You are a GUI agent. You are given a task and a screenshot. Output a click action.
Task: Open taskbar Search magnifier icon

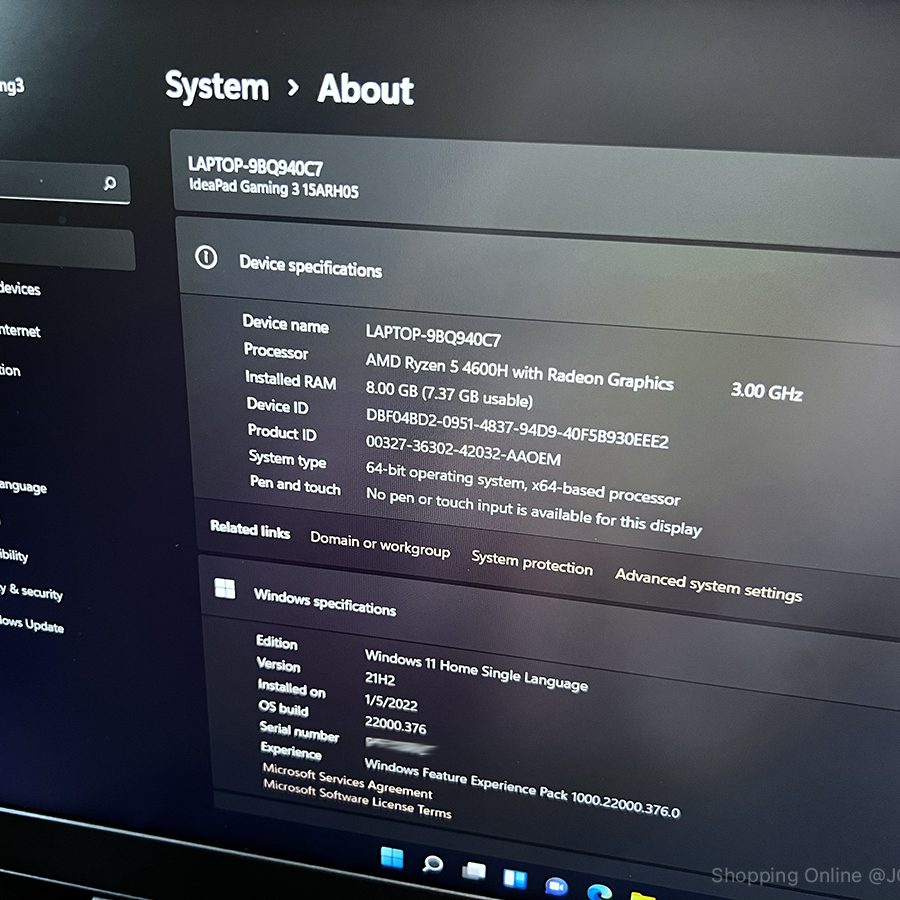pos(432,864)
